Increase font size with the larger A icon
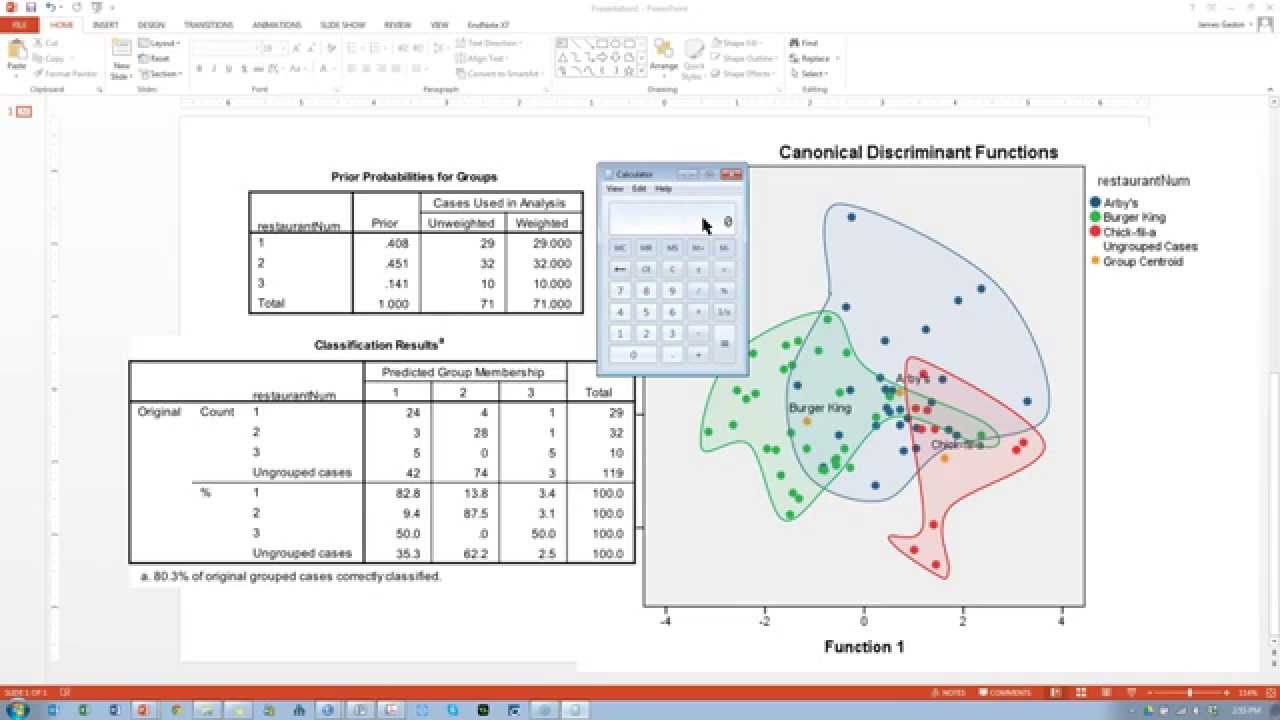The height and width of the screenshot is (720, 1280). [x=296, y=47]
